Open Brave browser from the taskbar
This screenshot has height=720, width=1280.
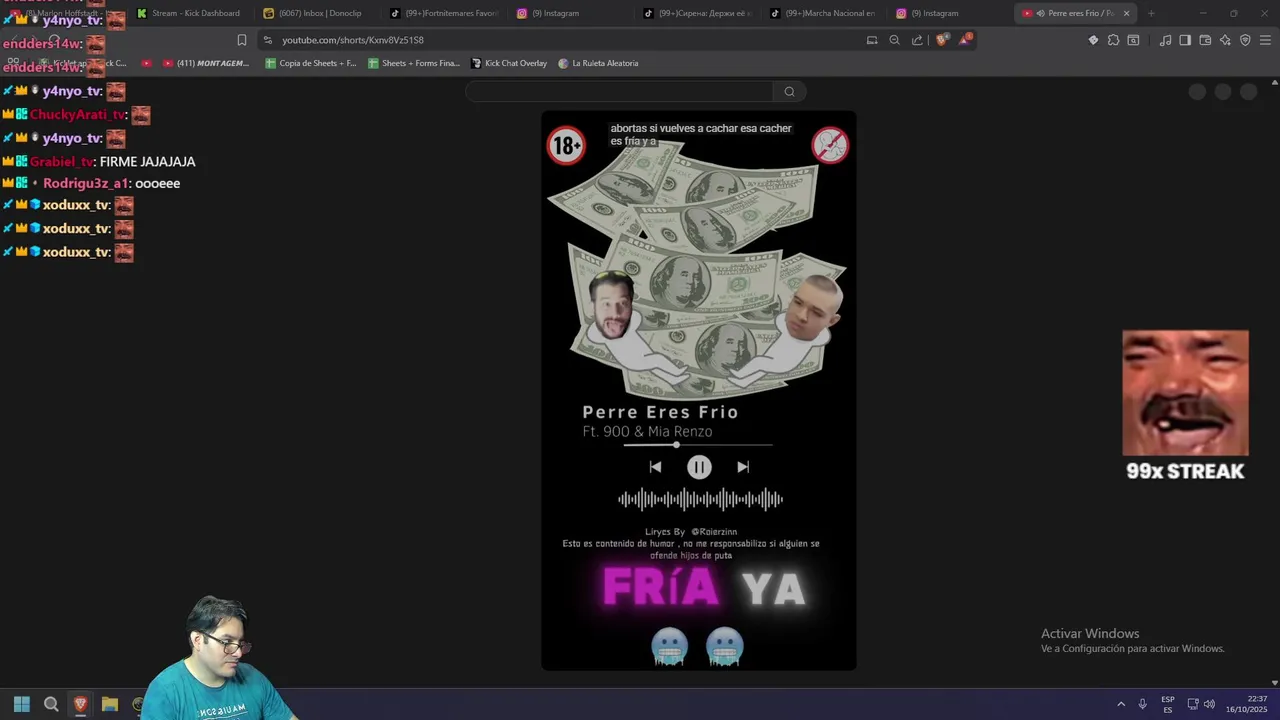(x=80, y=704)
